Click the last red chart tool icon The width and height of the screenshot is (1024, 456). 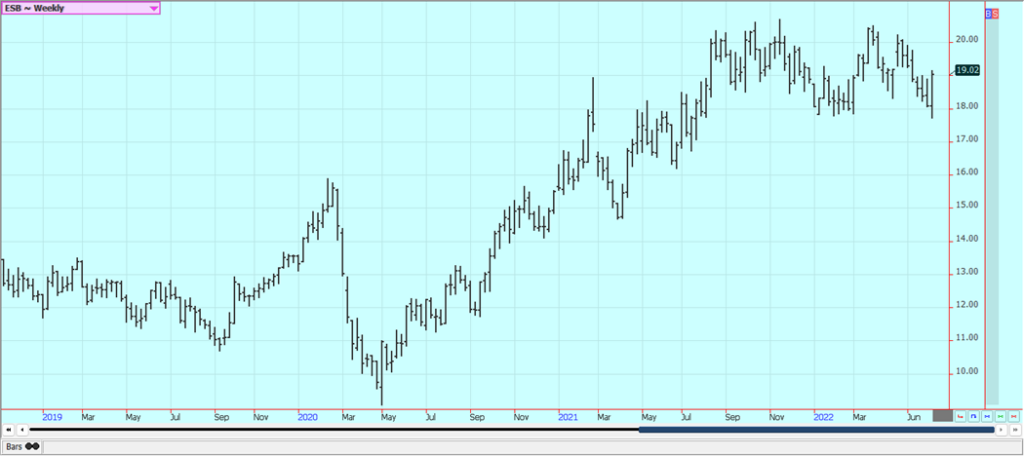pyautogui.click(x=1014, y=416)
